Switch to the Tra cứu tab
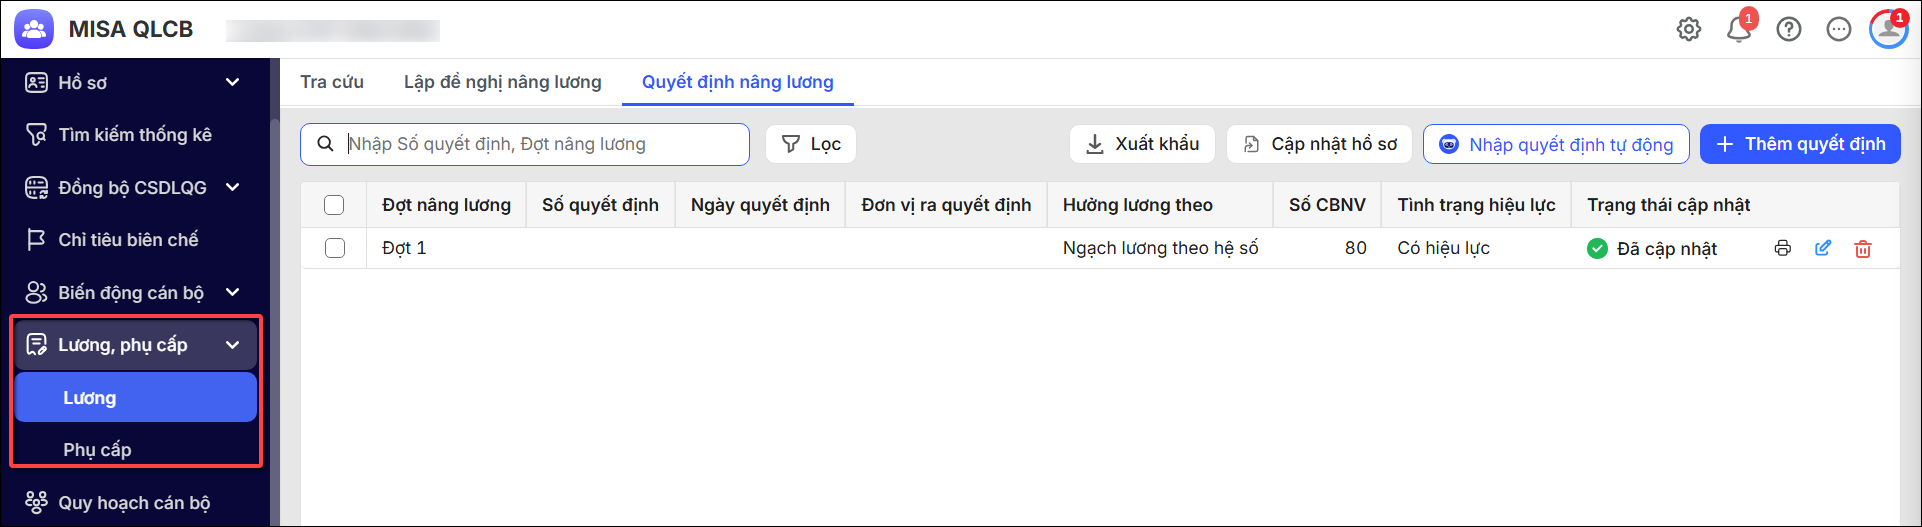The height and width of the screenshot is (527, 1922). 332,82
